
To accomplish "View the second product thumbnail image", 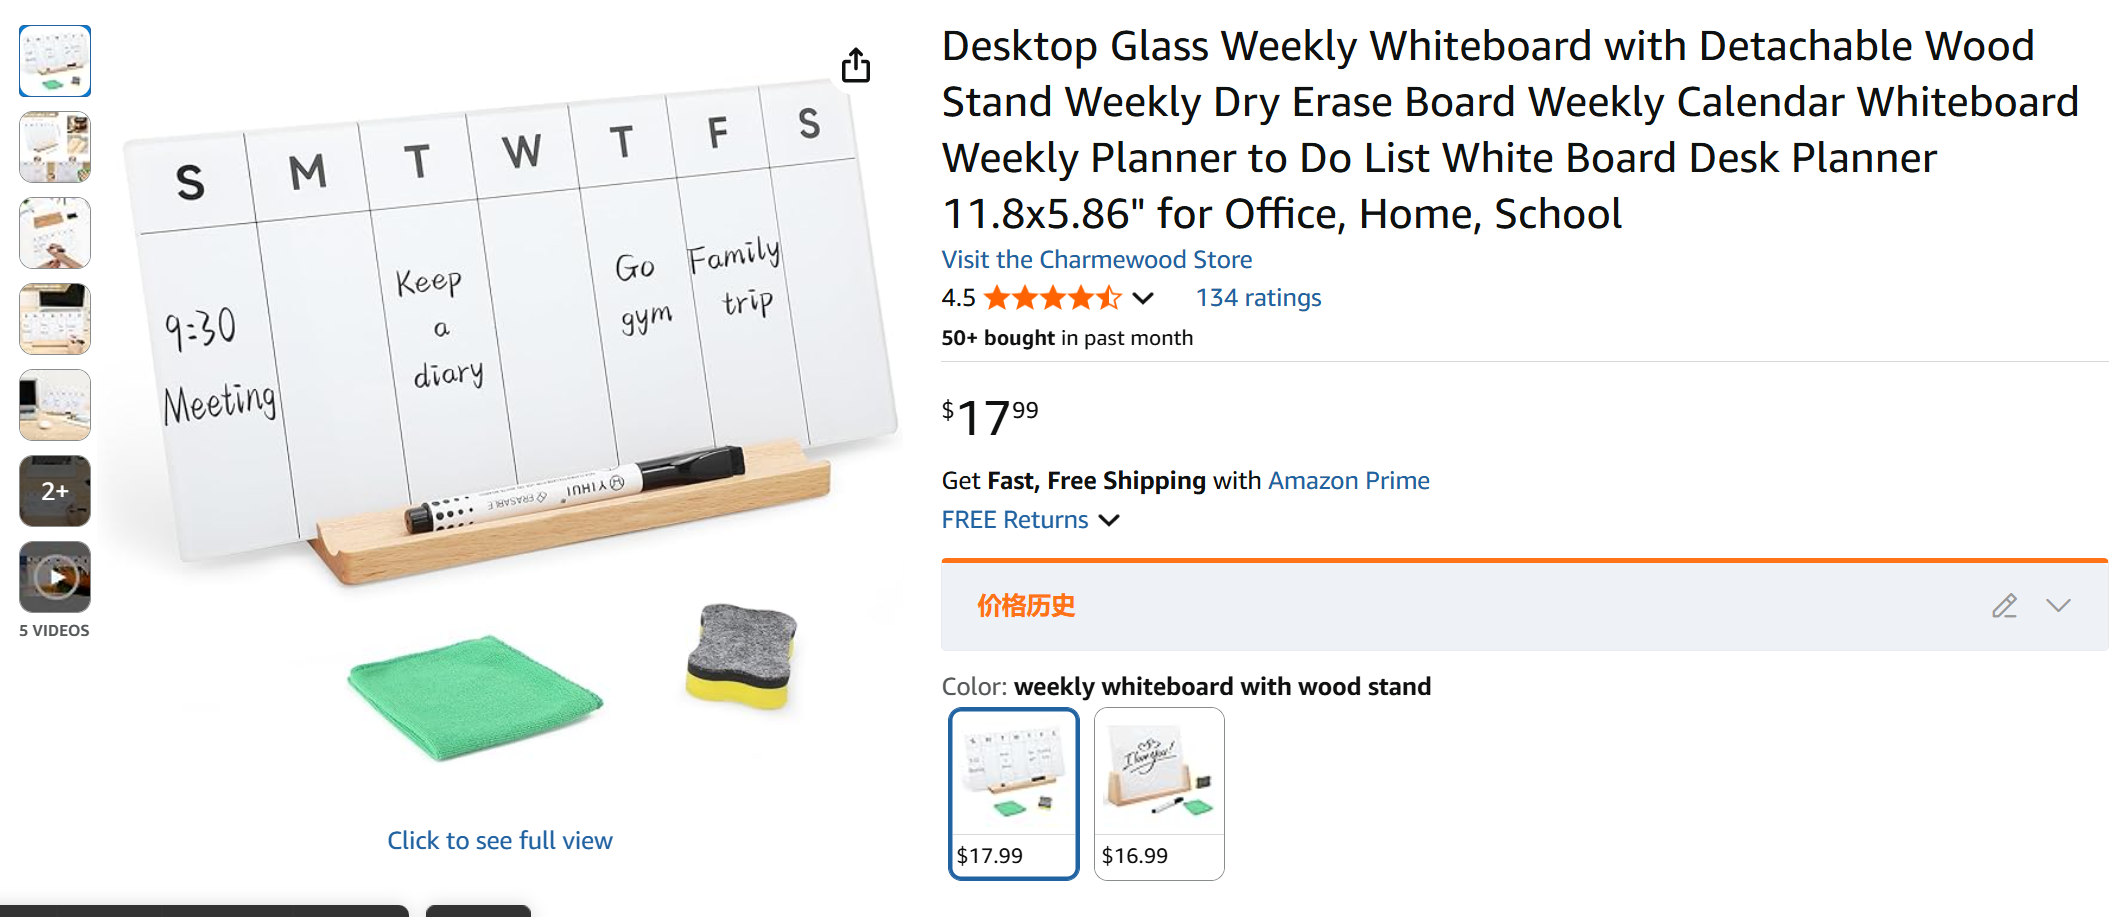I will 55,147.
